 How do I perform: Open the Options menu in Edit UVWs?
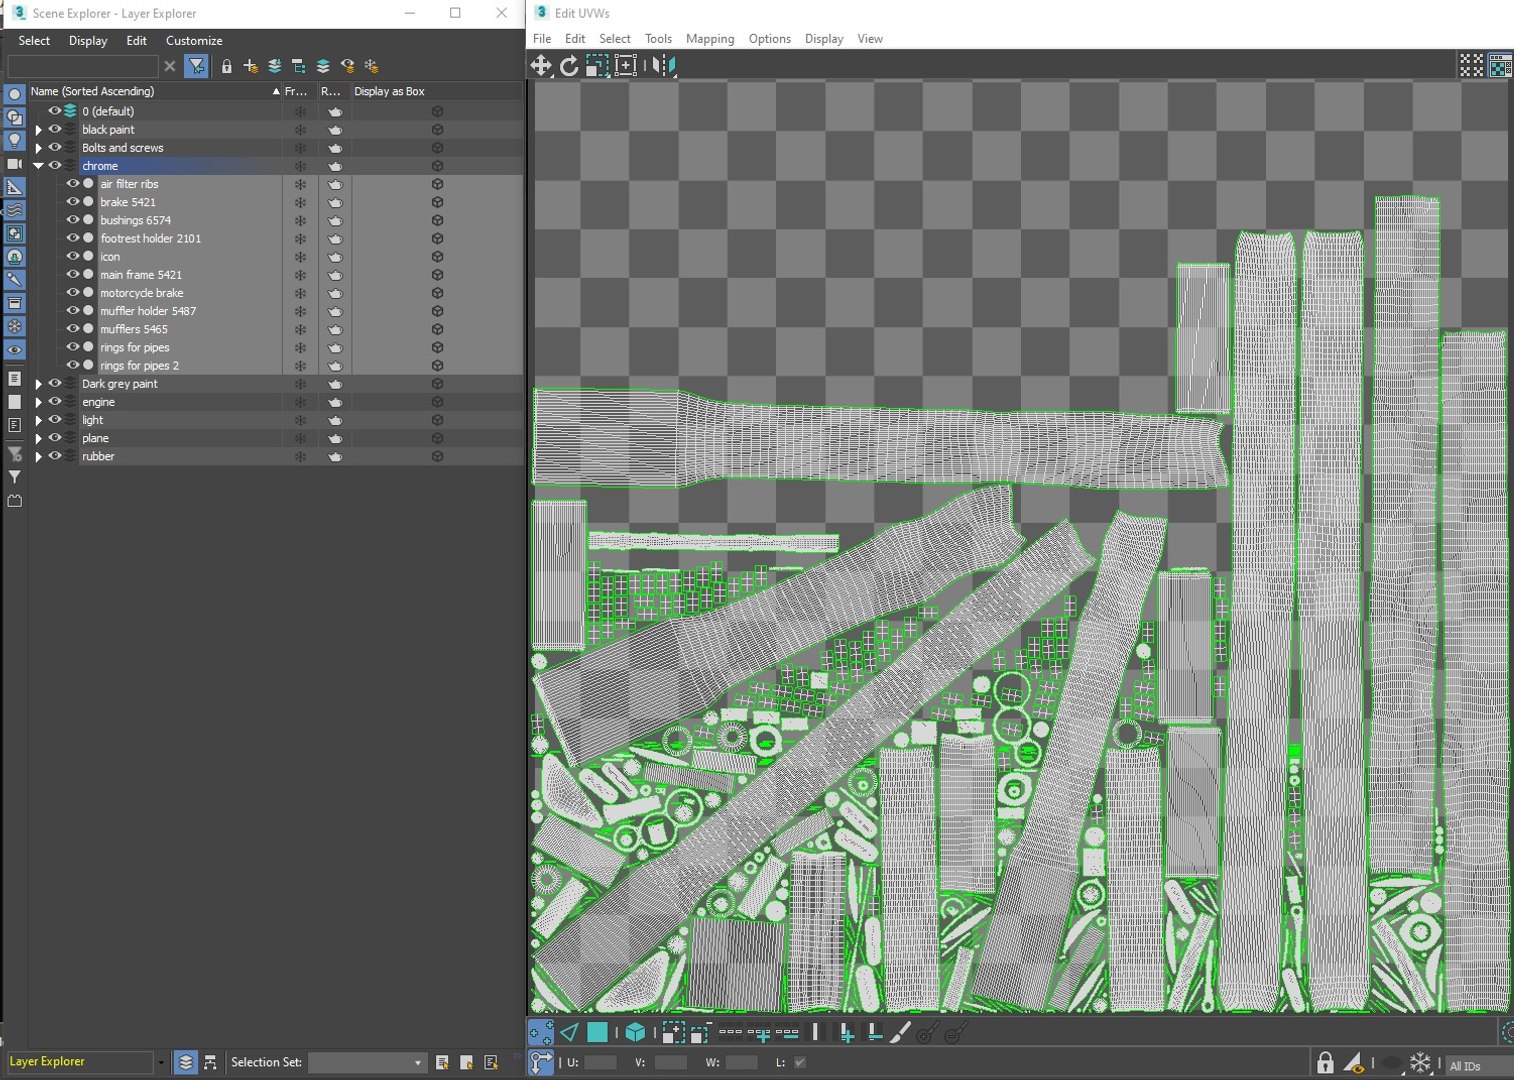coord(770,39)
